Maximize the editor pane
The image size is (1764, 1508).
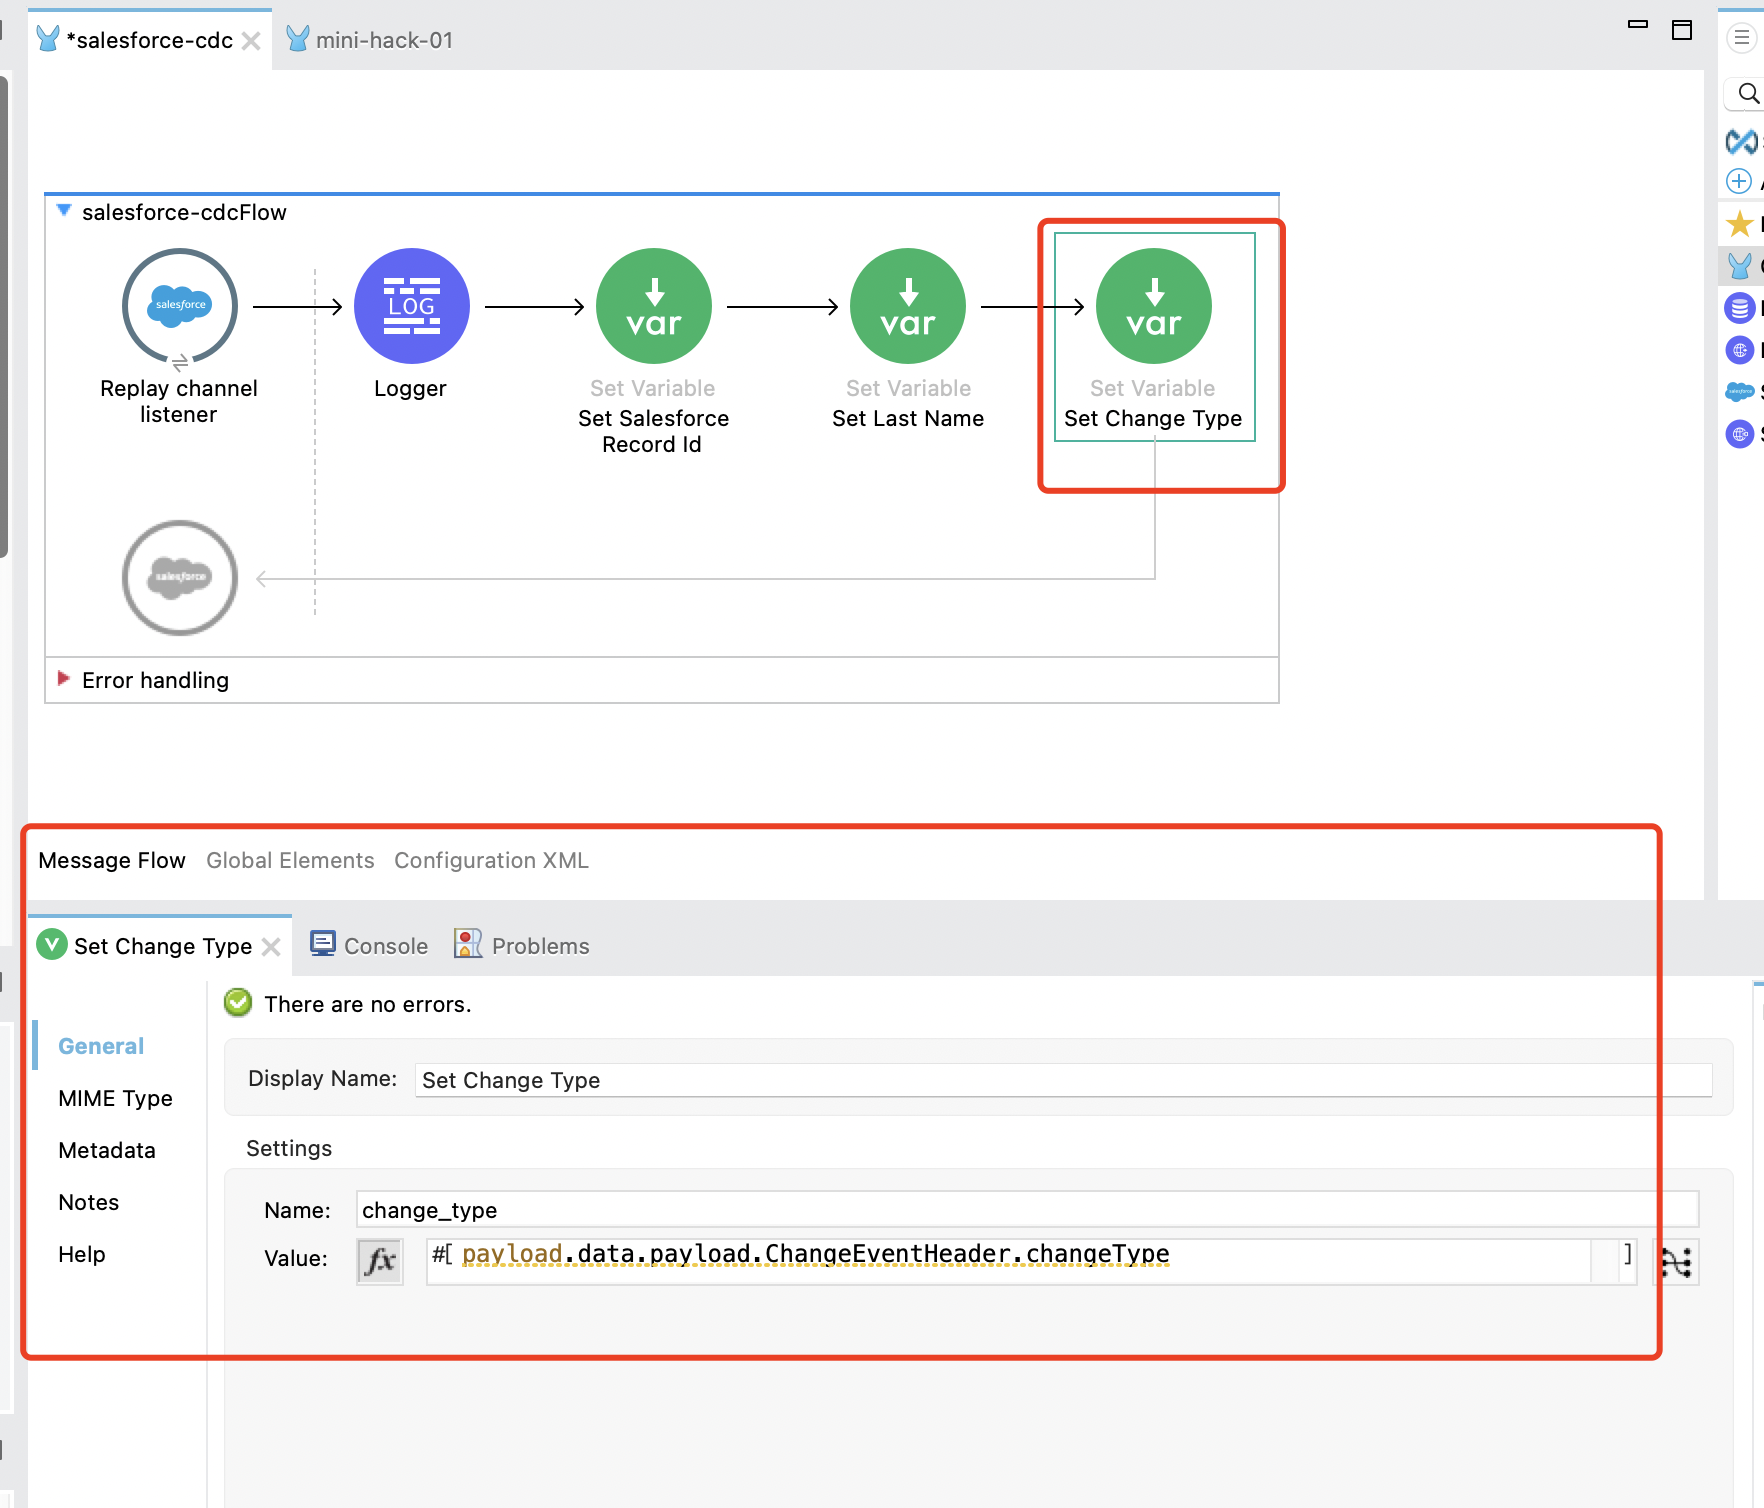point(1682,30)
